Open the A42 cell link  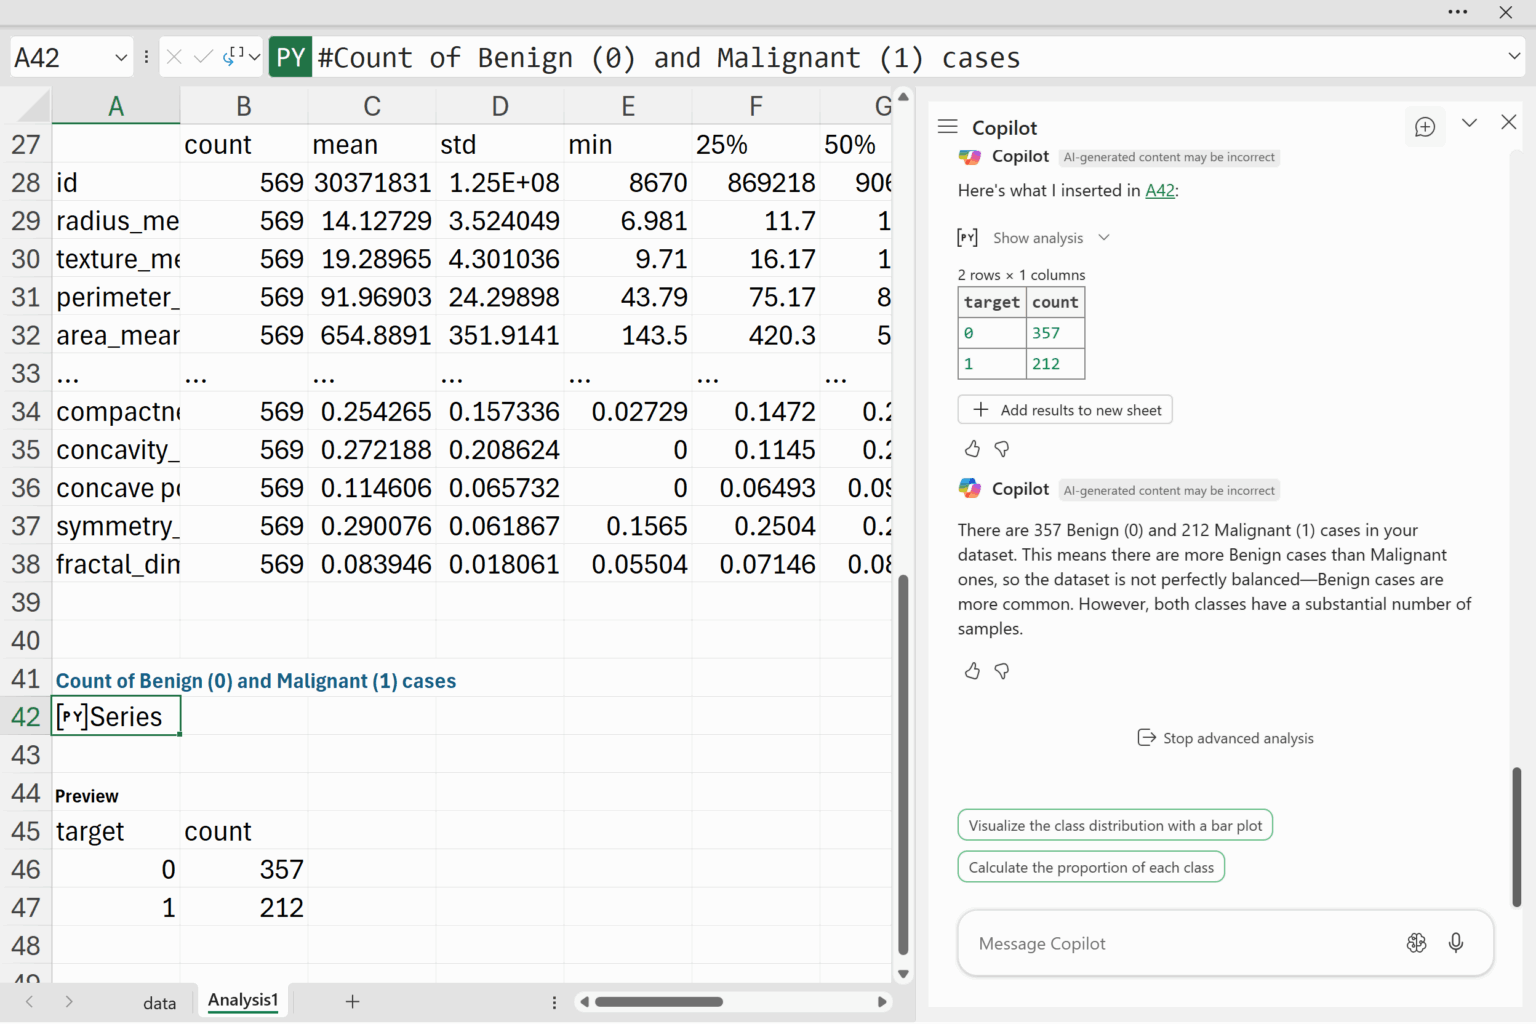(x=1159, y=191)
